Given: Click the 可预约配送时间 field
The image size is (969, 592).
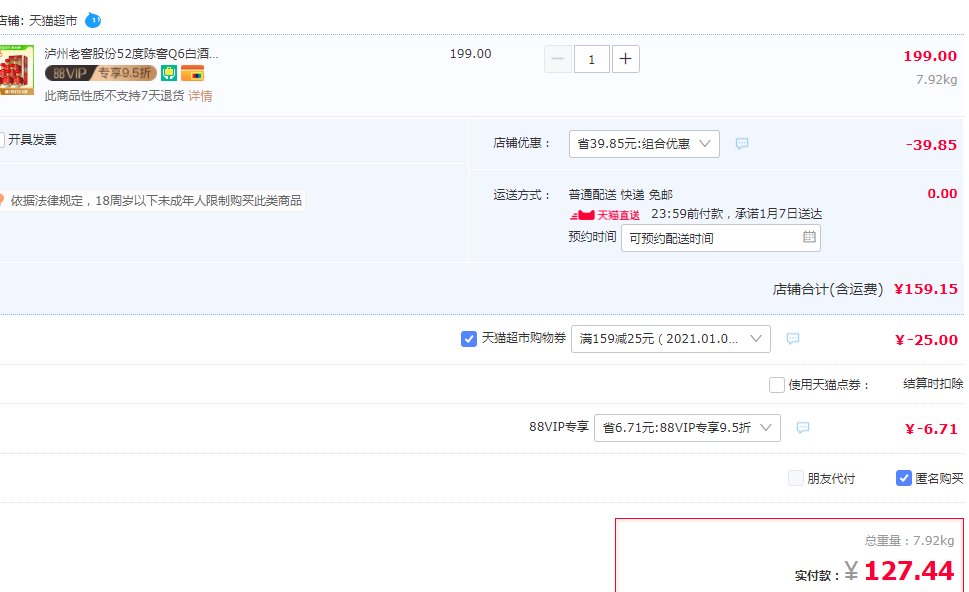Looking at the screenshot, I should pos(721,238).
